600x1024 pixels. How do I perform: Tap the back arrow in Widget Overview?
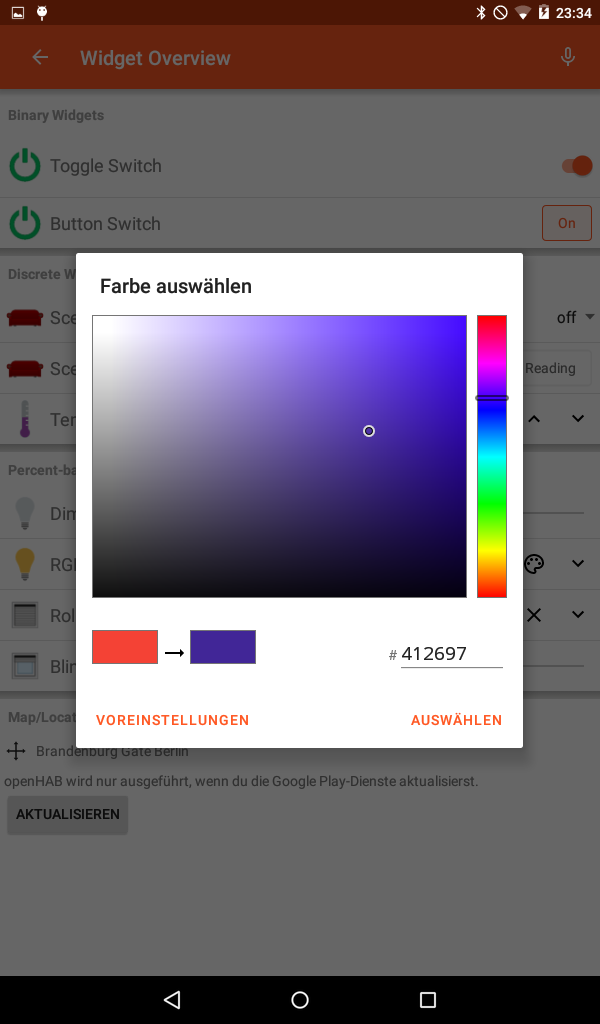click(x=40, y=57)
